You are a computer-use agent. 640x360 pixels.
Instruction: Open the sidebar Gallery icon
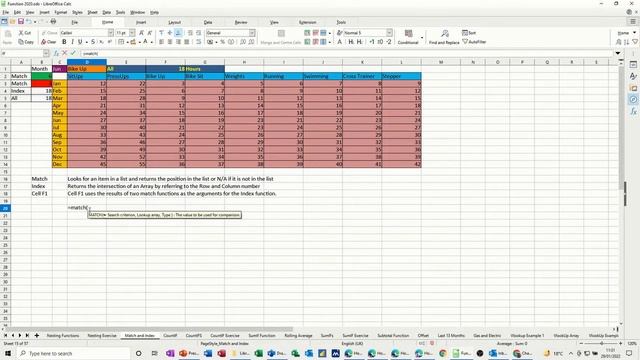tap(633, 88)
